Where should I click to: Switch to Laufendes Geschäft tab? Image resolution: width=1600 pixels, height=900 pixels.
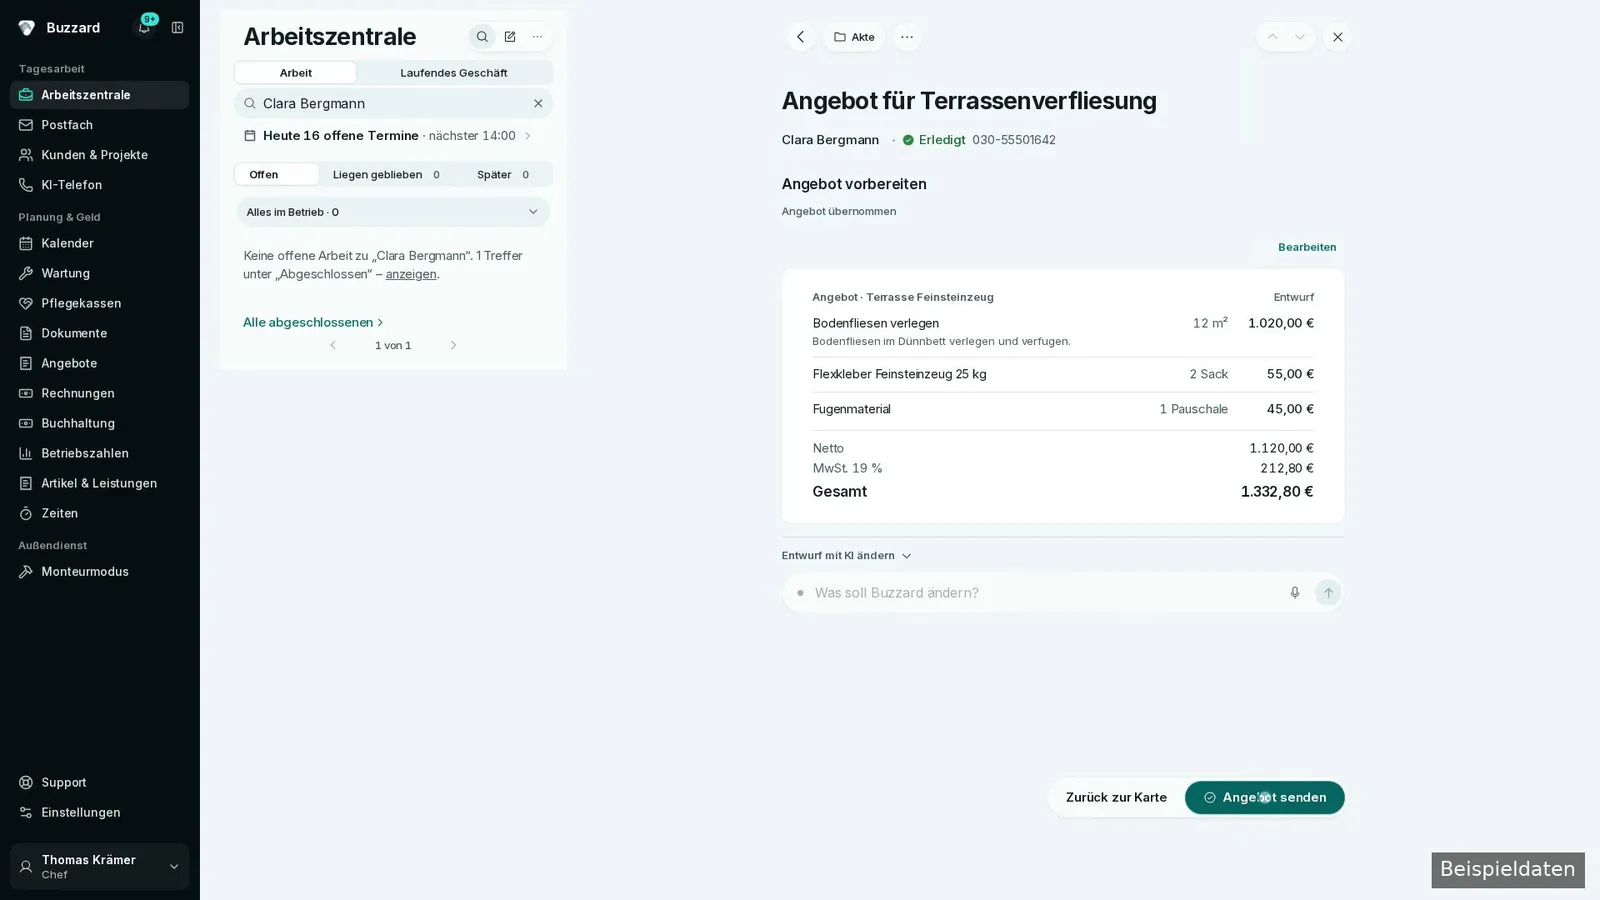454,73
